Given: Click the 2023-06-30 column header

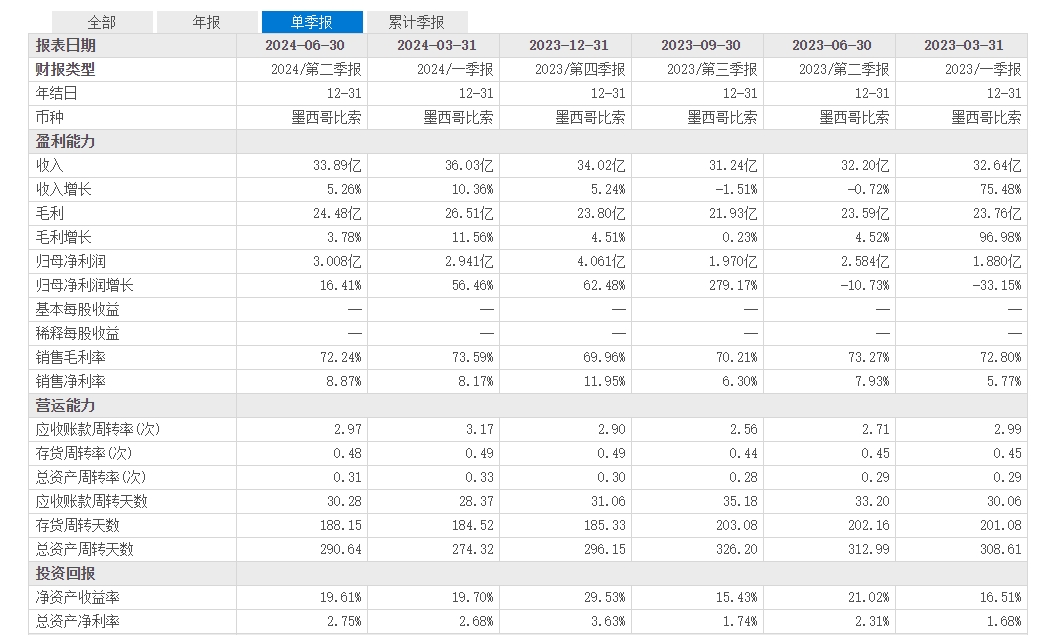Looking at the screenshot, I should coord(832,45).
